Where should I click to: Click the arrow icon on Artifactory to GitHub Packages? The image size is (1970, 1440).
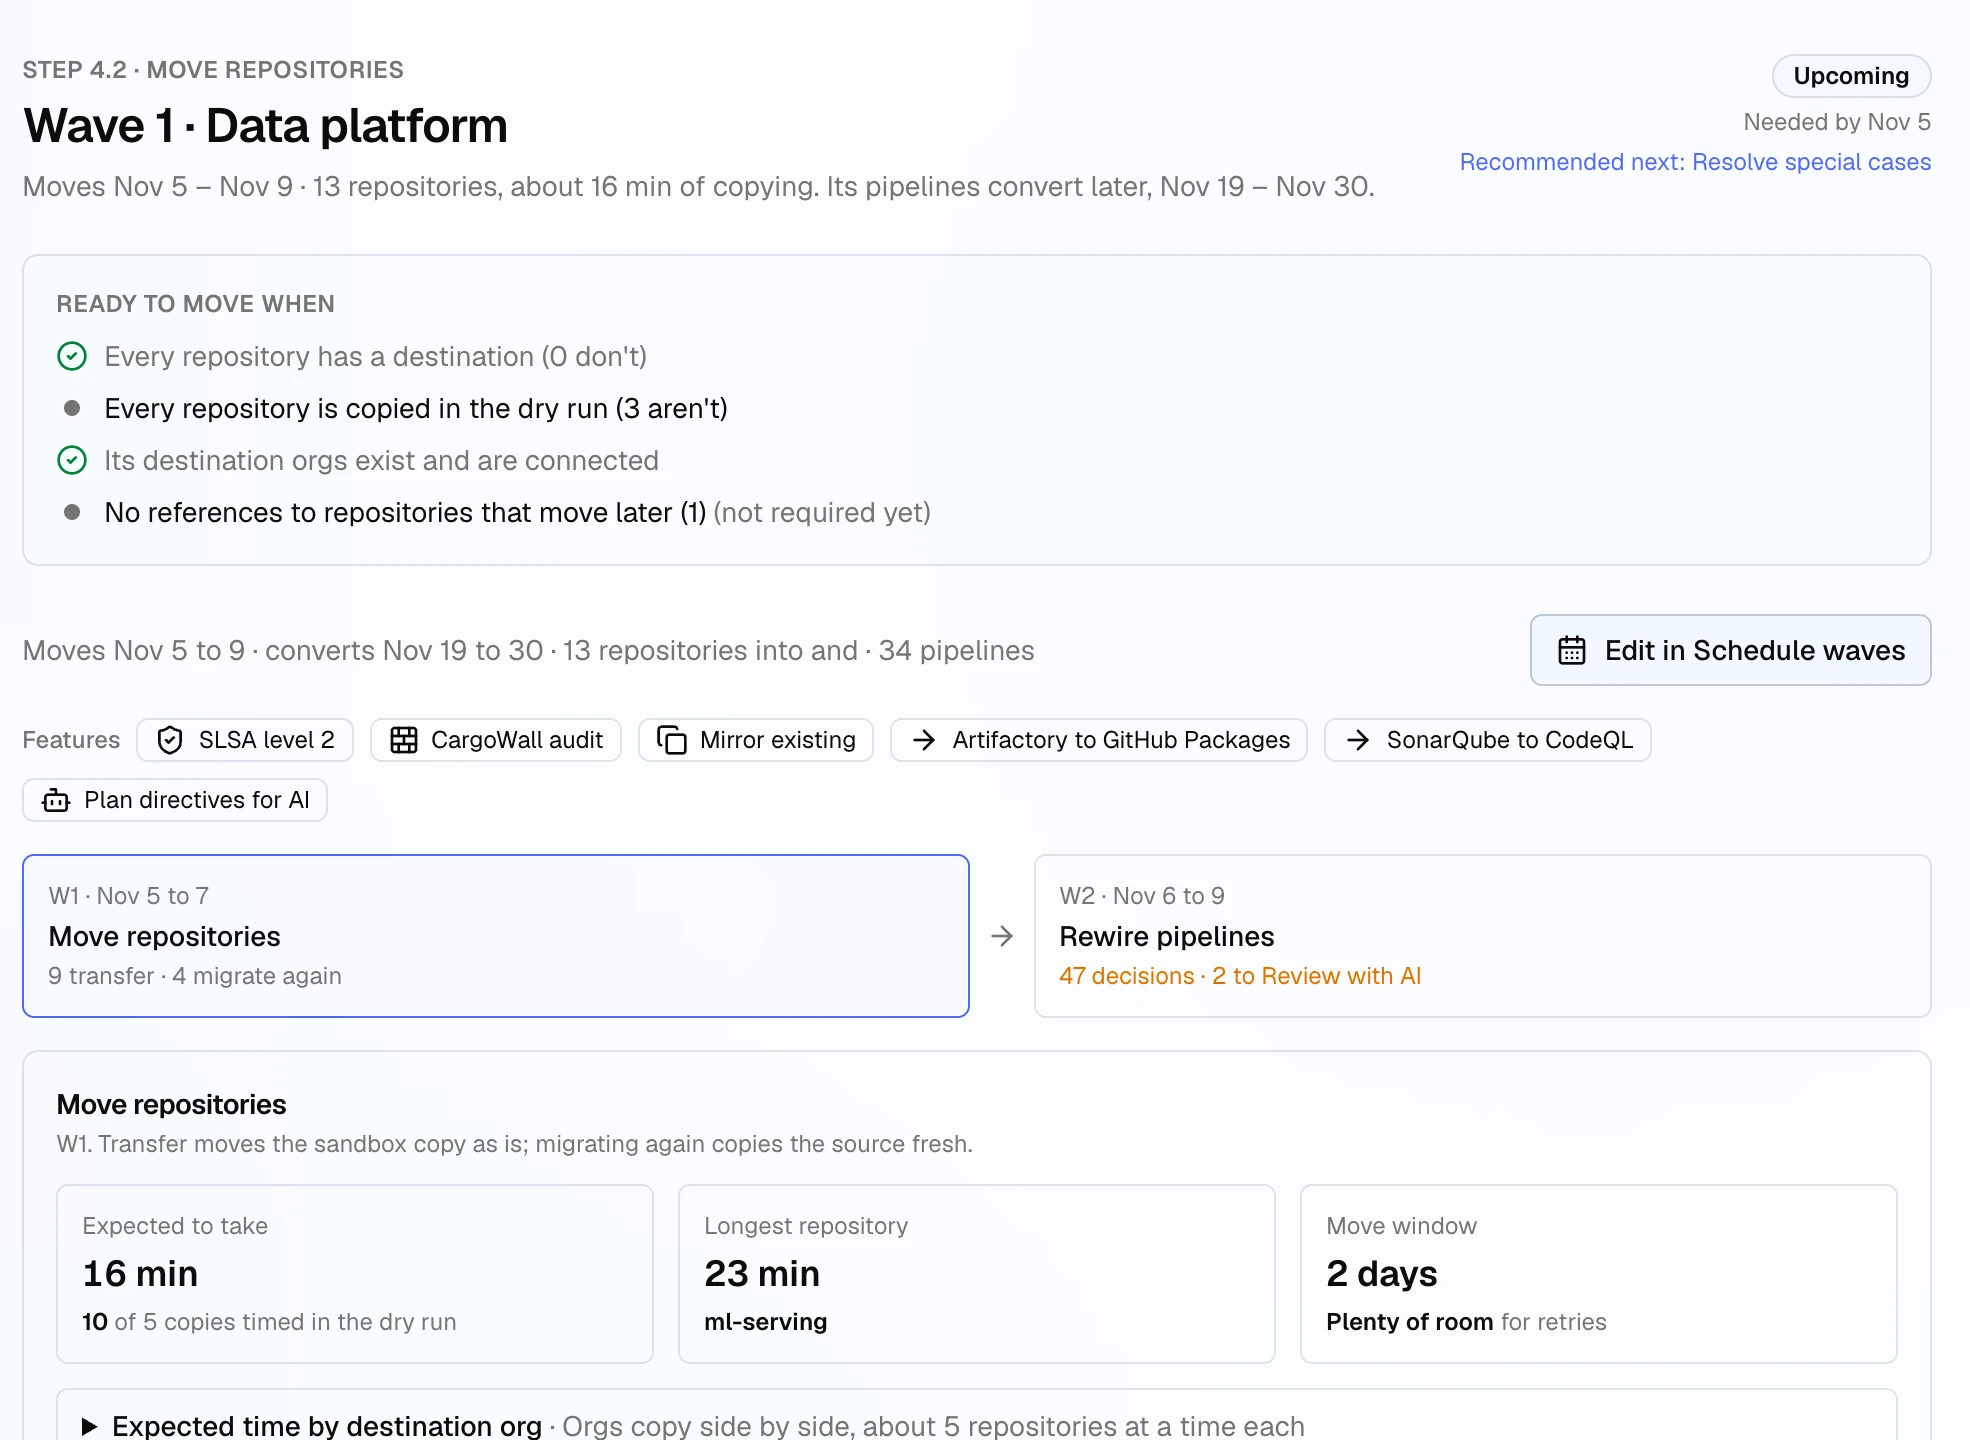[924, 741]
